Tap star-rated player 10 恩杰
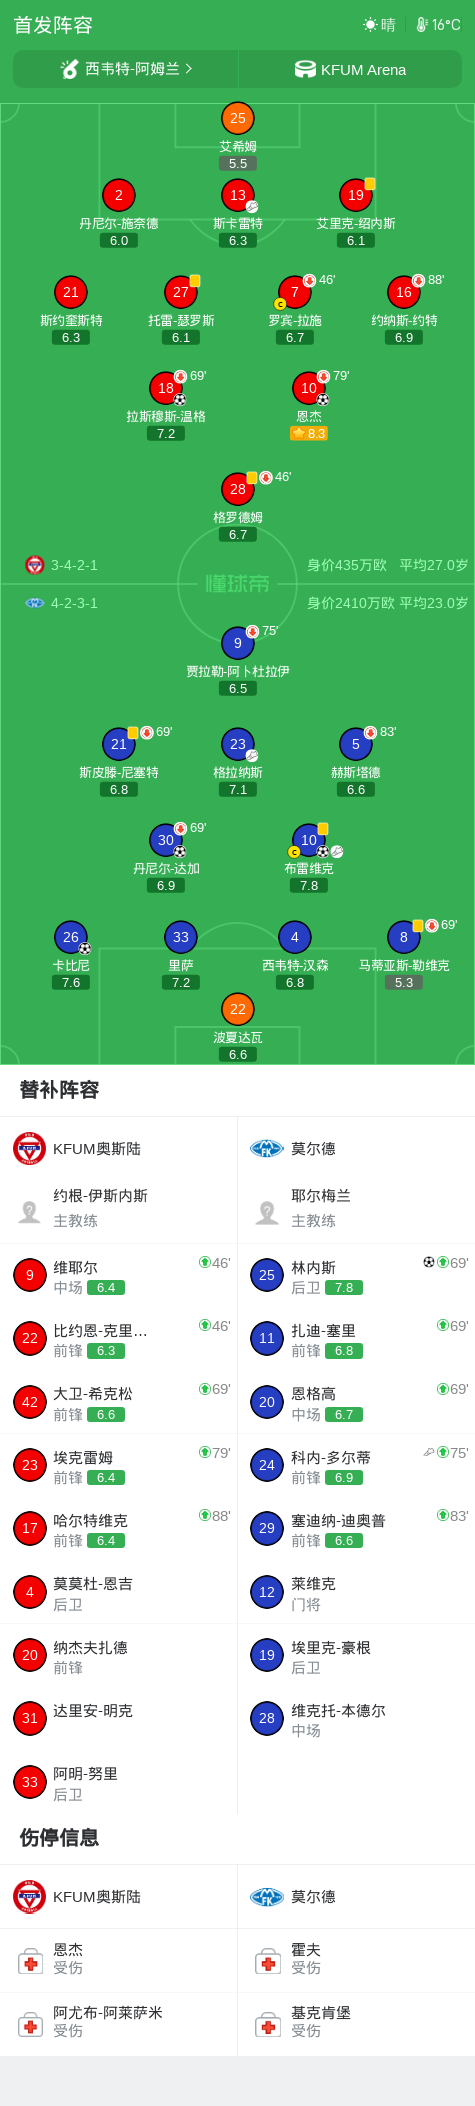475x2106 pixels. point(309,388)
